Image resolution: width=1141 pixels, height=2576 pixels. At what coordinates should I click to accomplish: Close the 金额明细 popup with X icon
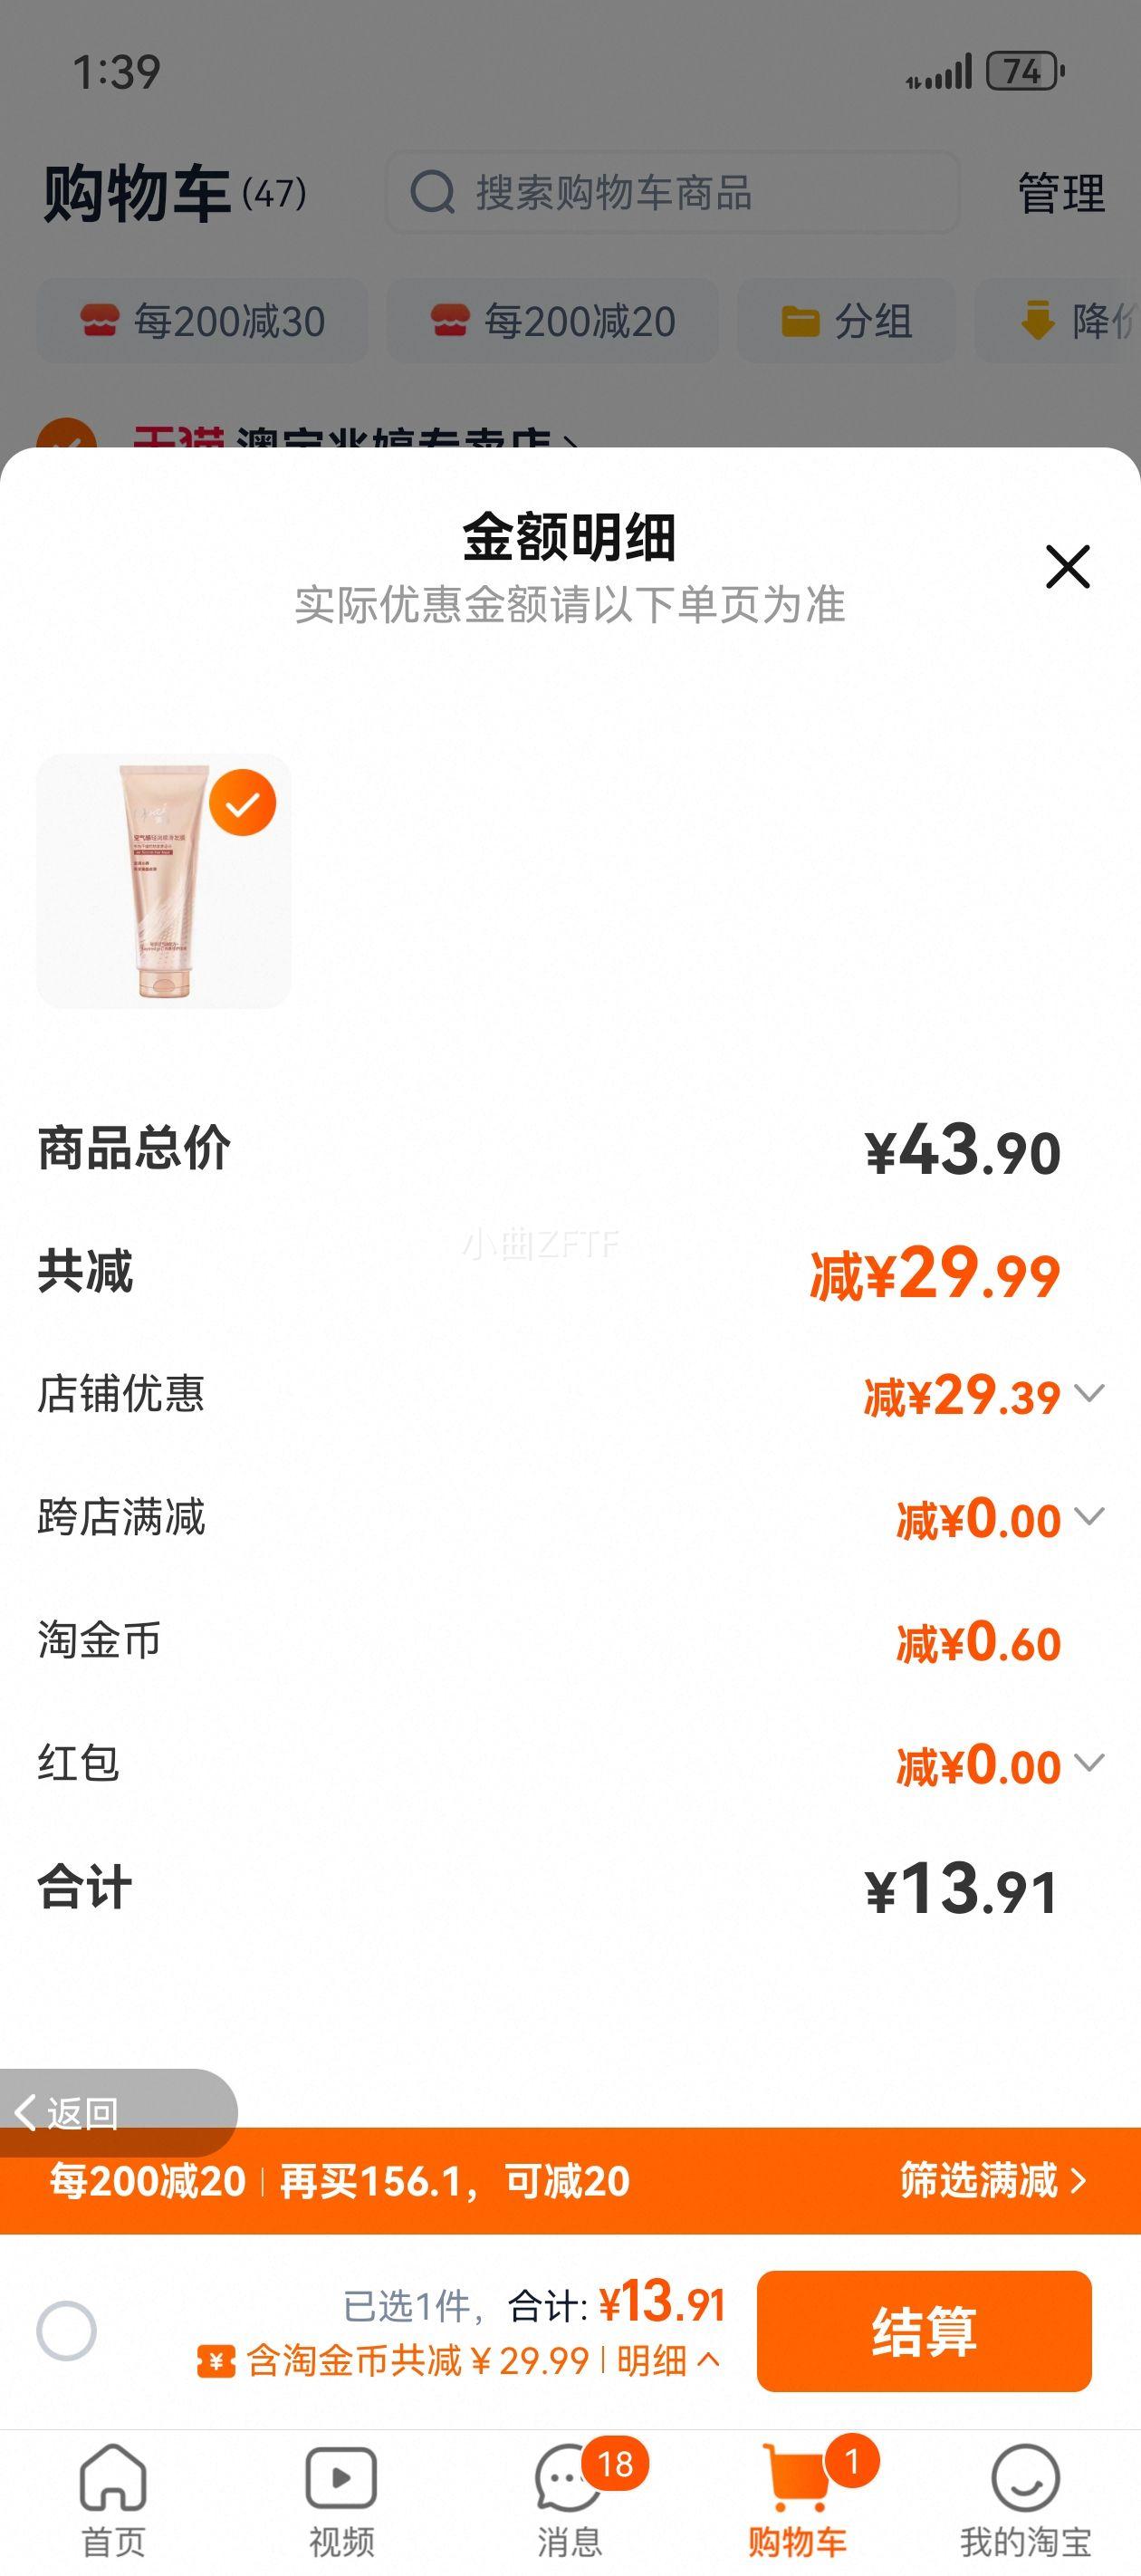pos(1067,566)
